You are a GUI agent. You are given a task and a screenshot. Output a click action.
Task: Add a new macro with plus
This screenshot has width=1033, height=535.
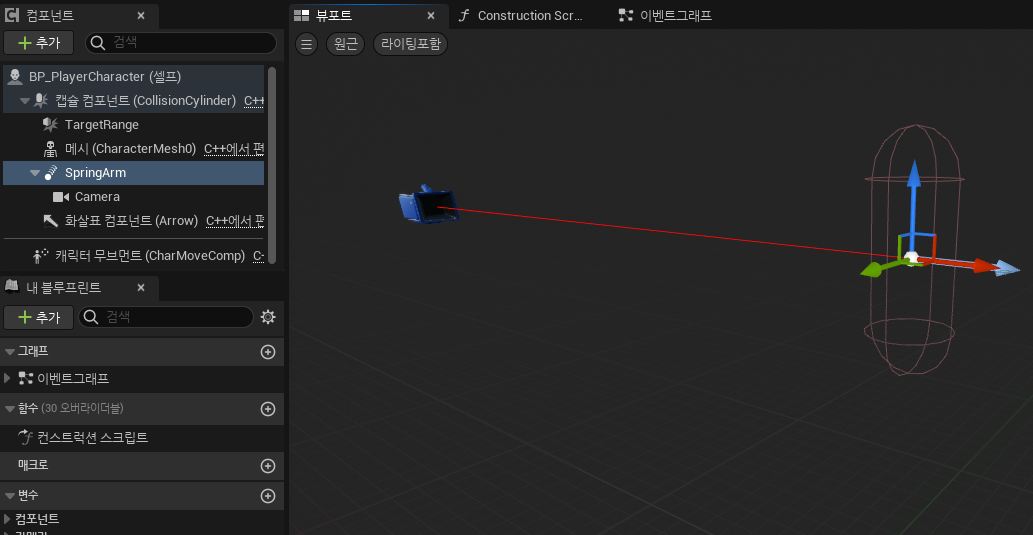point(268,466)
